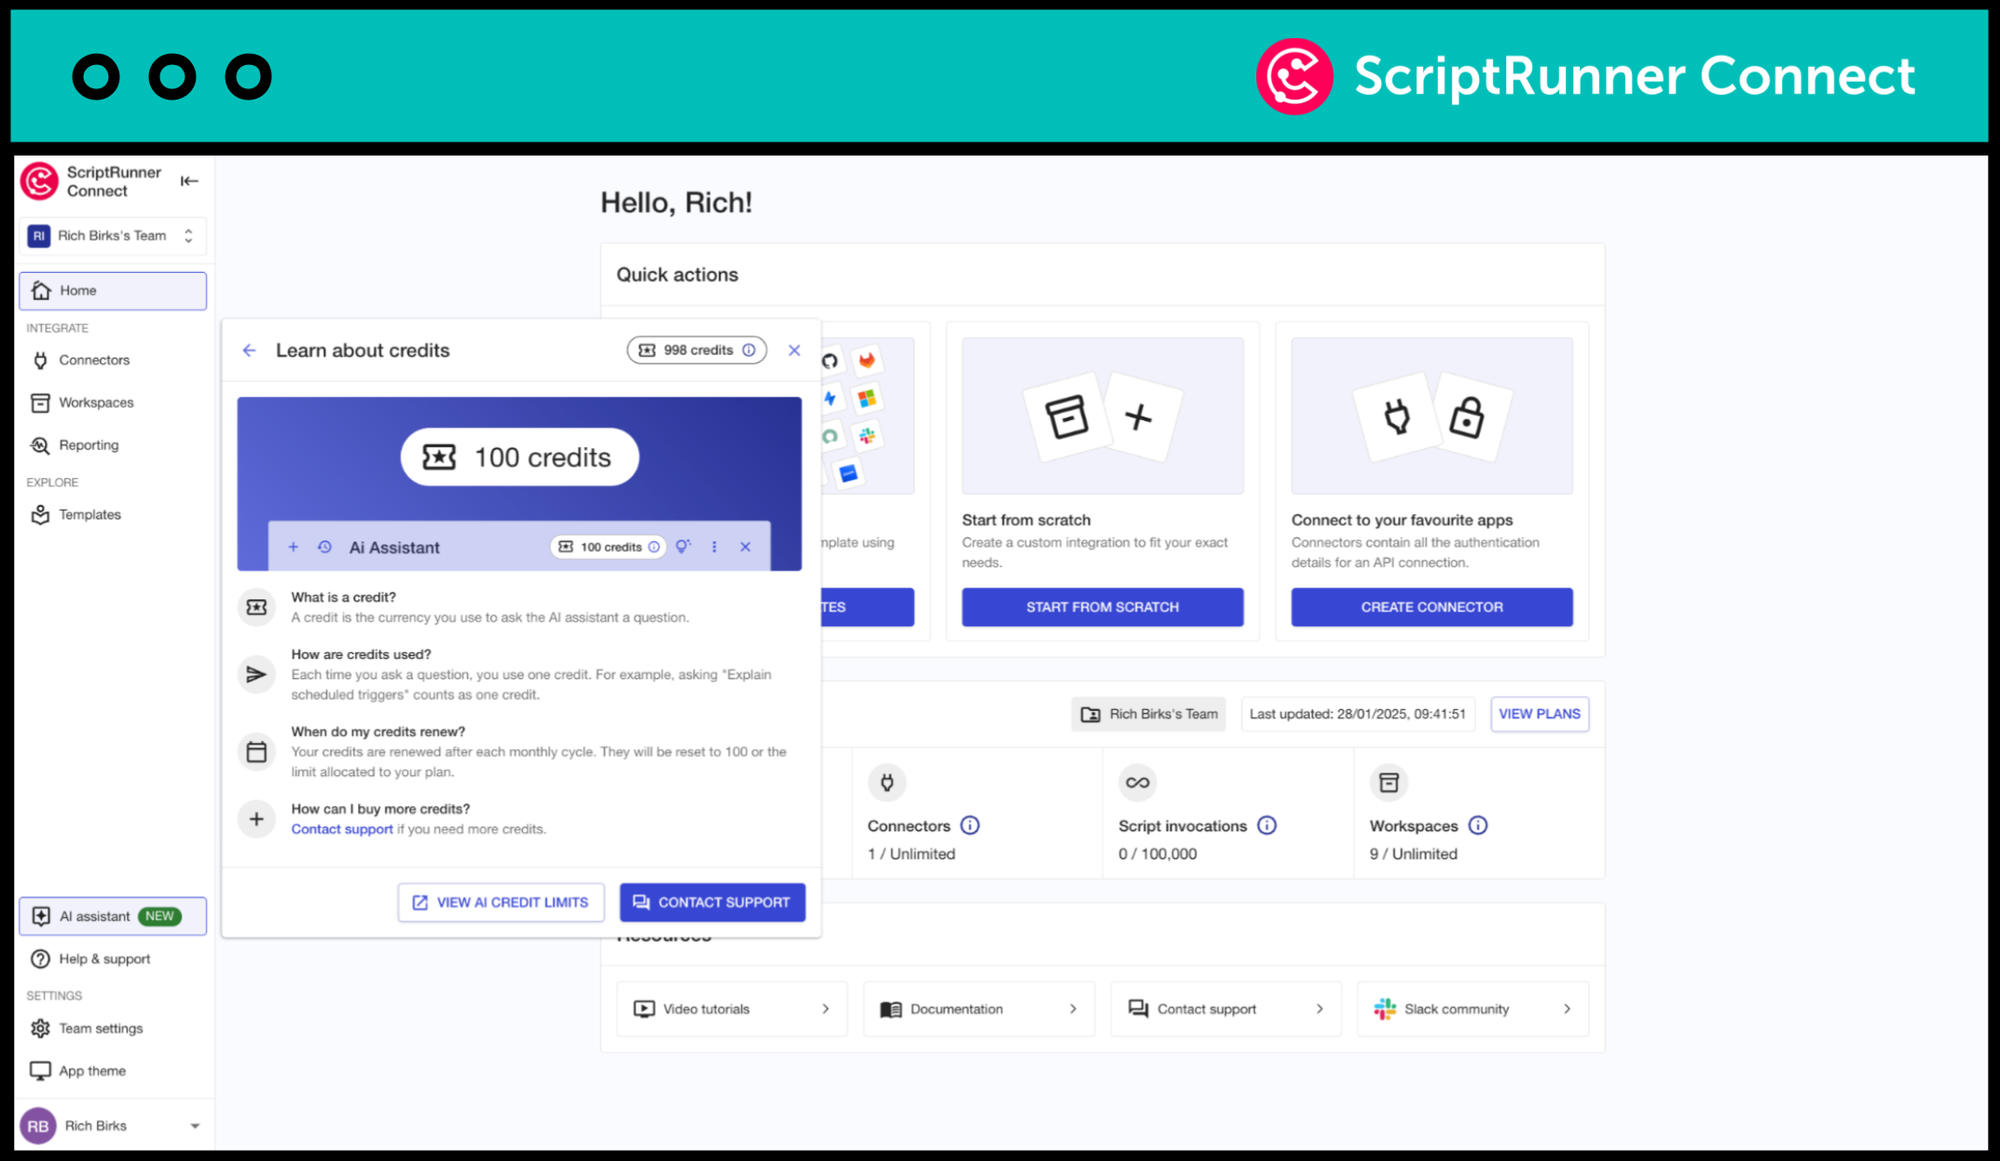Click info icon next to Connectors usage

click(970, 825)
